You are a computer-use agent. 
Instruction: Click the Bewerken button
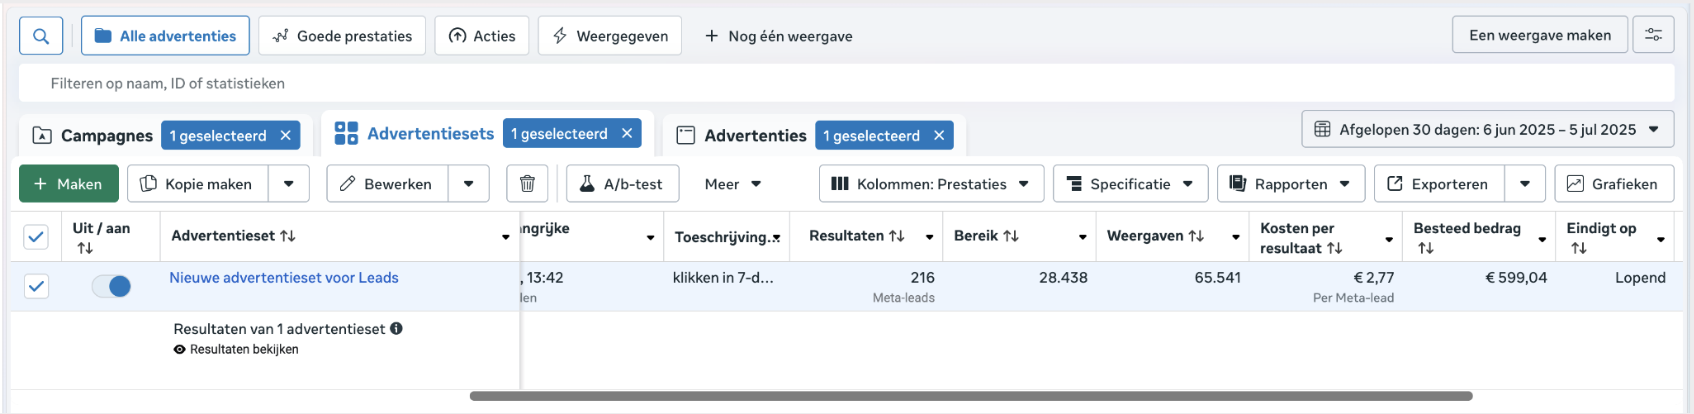click(387, 184)
